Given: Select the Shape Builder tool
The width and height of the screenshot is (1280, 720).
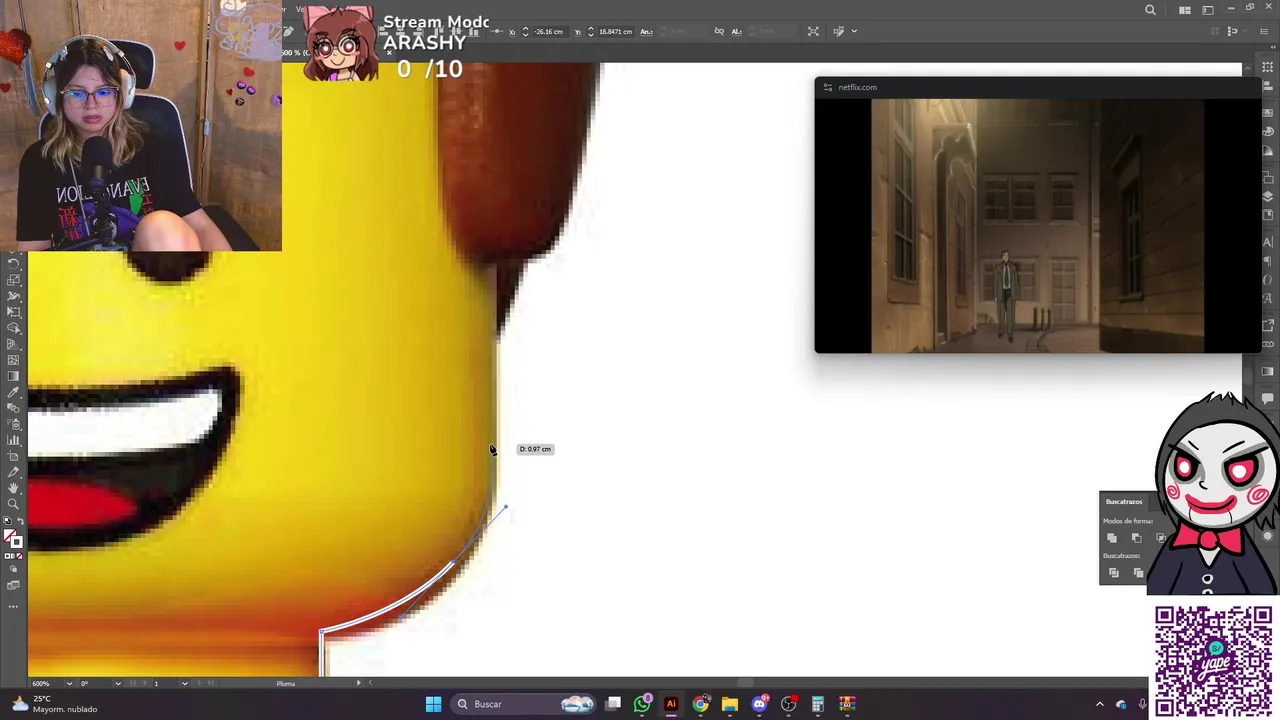Looking at the screenshot, I should (x=13, y=328).
